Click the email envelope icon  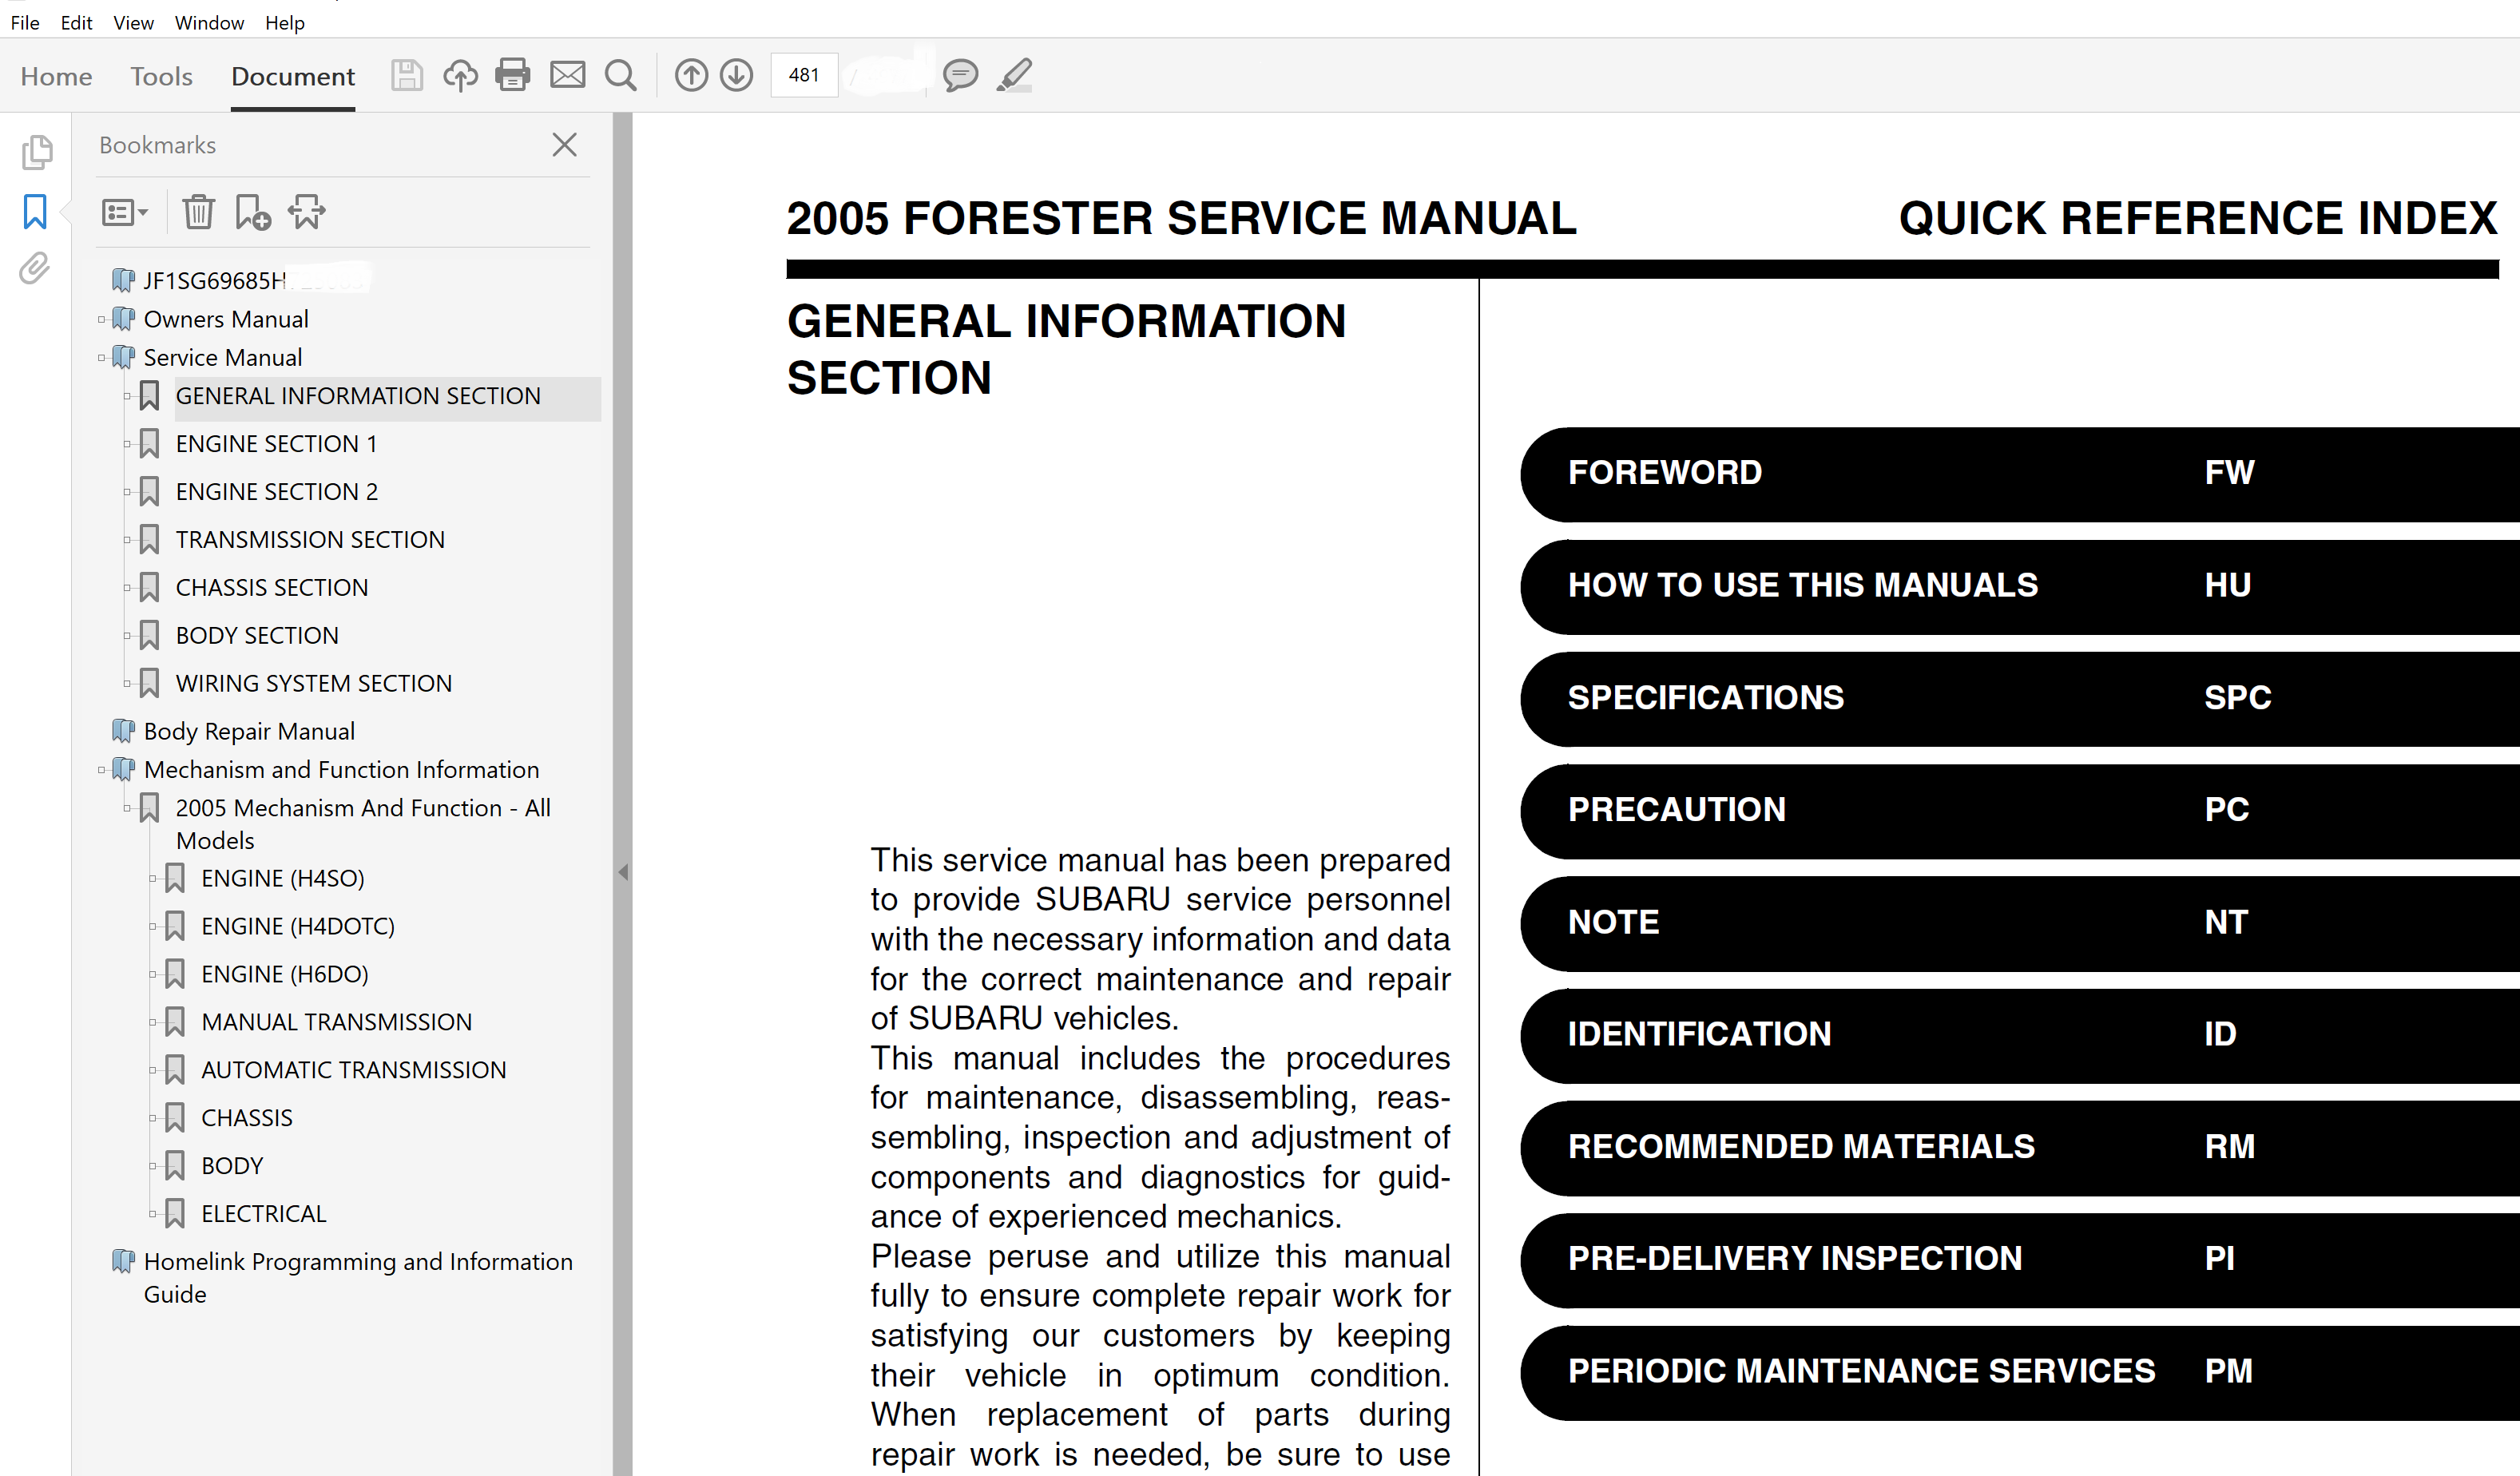pyautogui.click(x=567, y=75)
